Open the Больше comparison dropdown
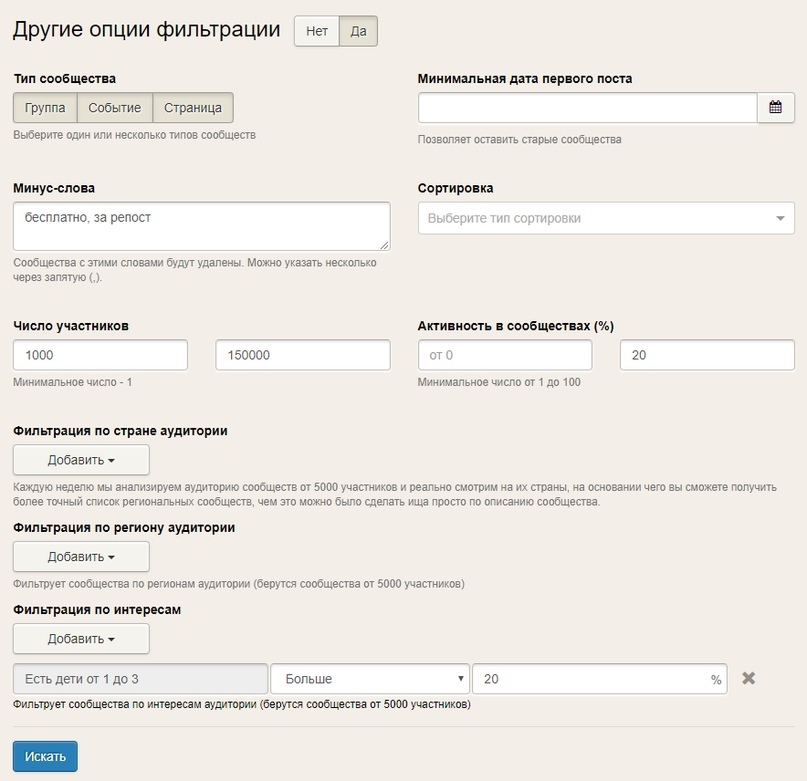Screen dimensions: 807x781 coord(370,679)
